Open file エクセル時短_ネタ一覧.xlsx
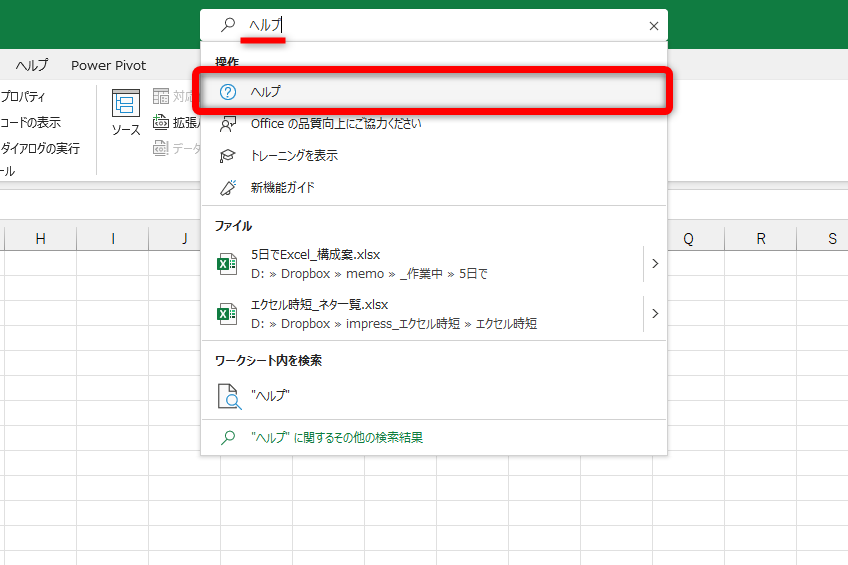 click(422, 314)
